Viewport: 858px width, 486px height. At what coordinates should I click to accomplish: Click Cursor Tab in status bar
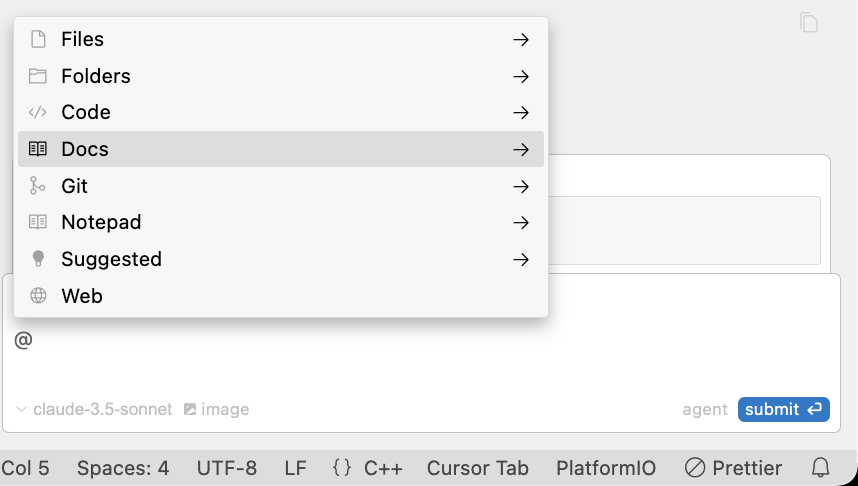click(477, 468)
